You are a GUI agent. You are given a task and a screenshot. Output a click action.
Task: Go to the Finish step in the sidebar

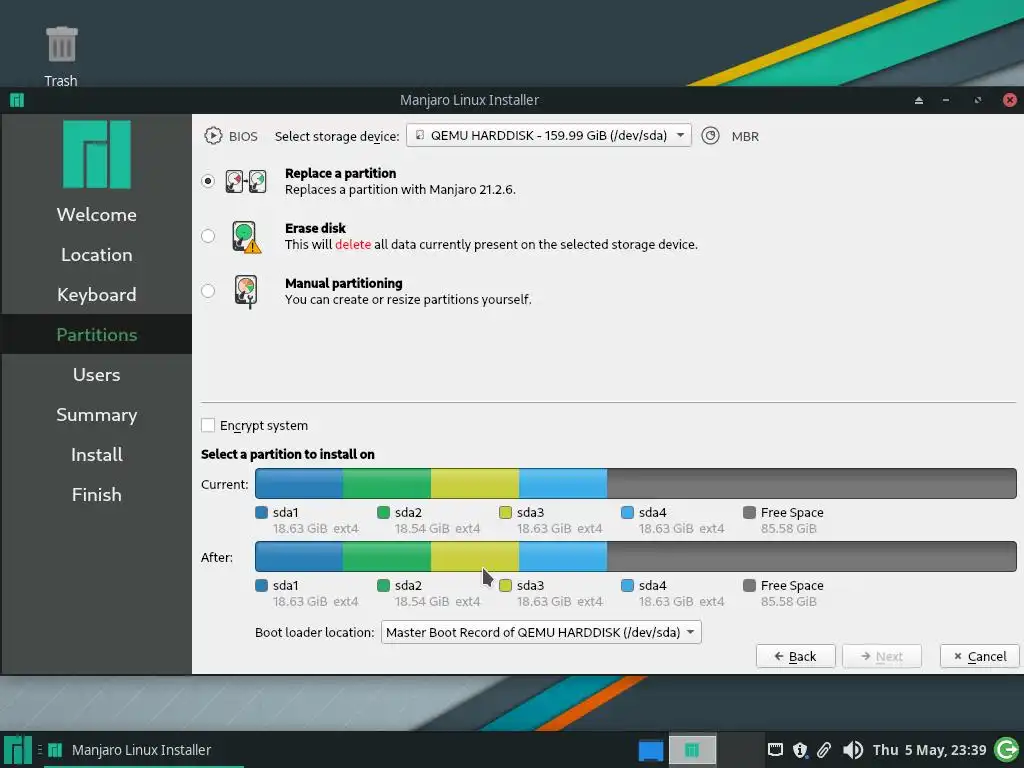tap(97, 494)
